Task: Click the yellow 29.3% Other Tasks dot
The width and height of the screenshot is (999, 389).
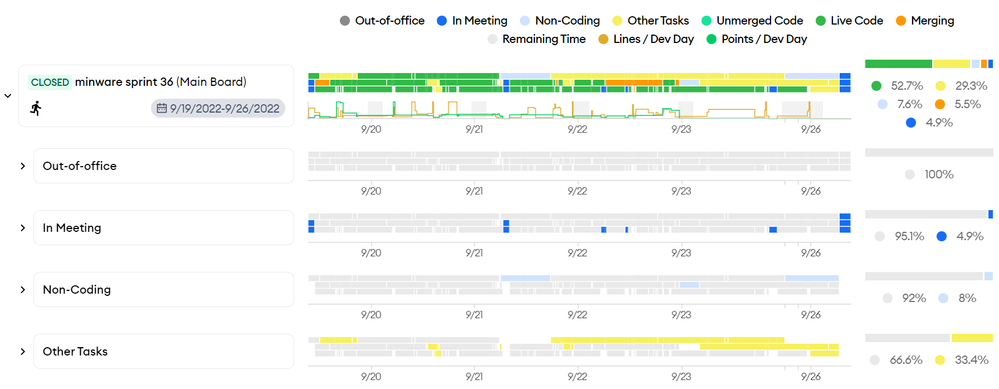Action: click(x=940, y=85)
